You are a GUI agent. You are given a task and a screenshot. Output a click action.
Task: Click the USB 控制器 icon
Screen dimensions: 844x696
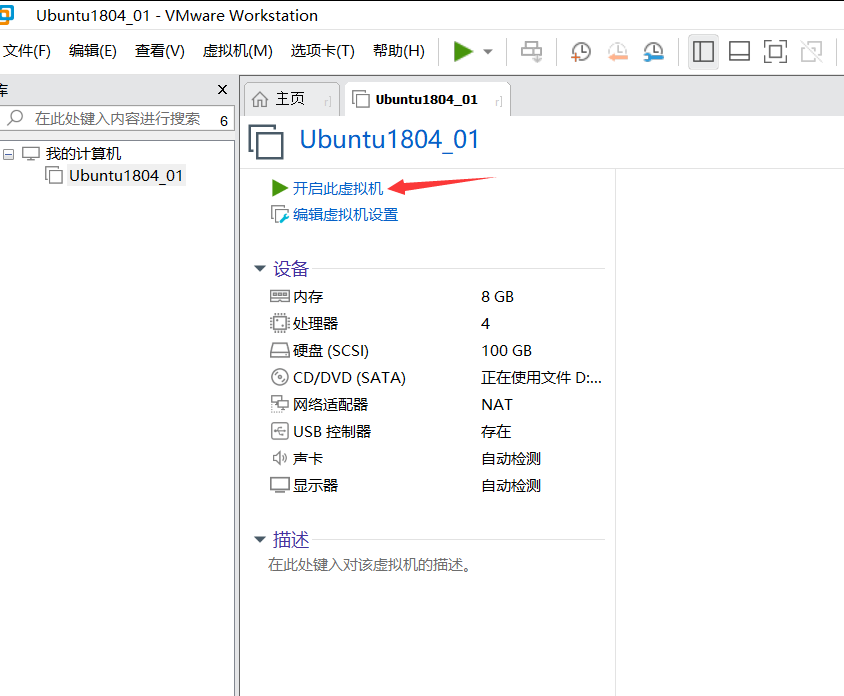click(x=279, y=431)
